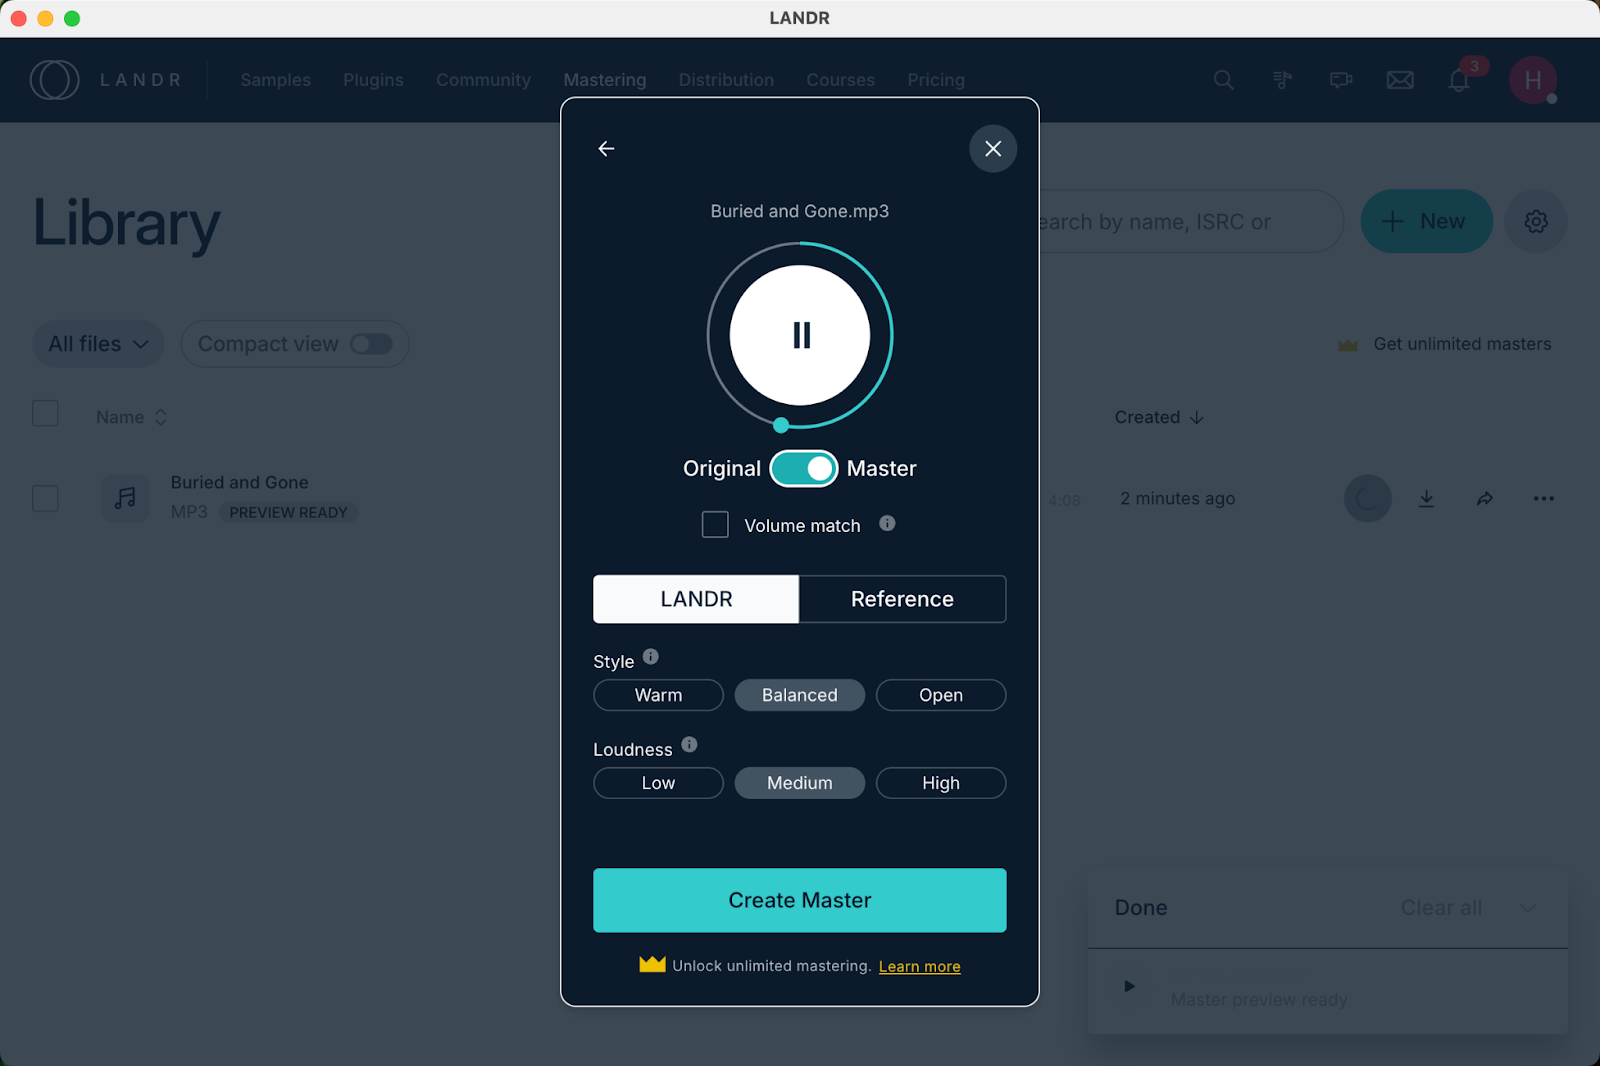Click the LANDR logo icon
1600x1066 pixels.
(55, 80)
